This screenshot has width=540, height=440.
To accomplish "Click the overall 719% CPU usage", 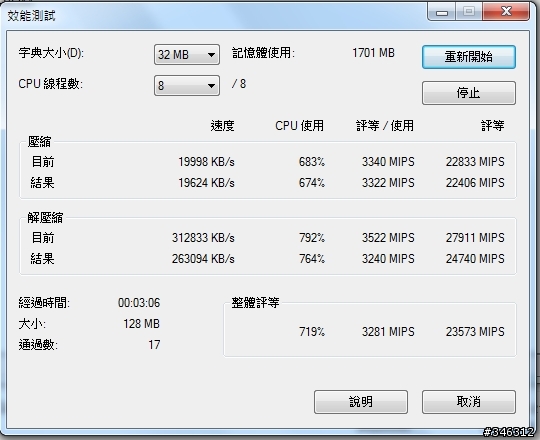I will click(x=312, y=332).
